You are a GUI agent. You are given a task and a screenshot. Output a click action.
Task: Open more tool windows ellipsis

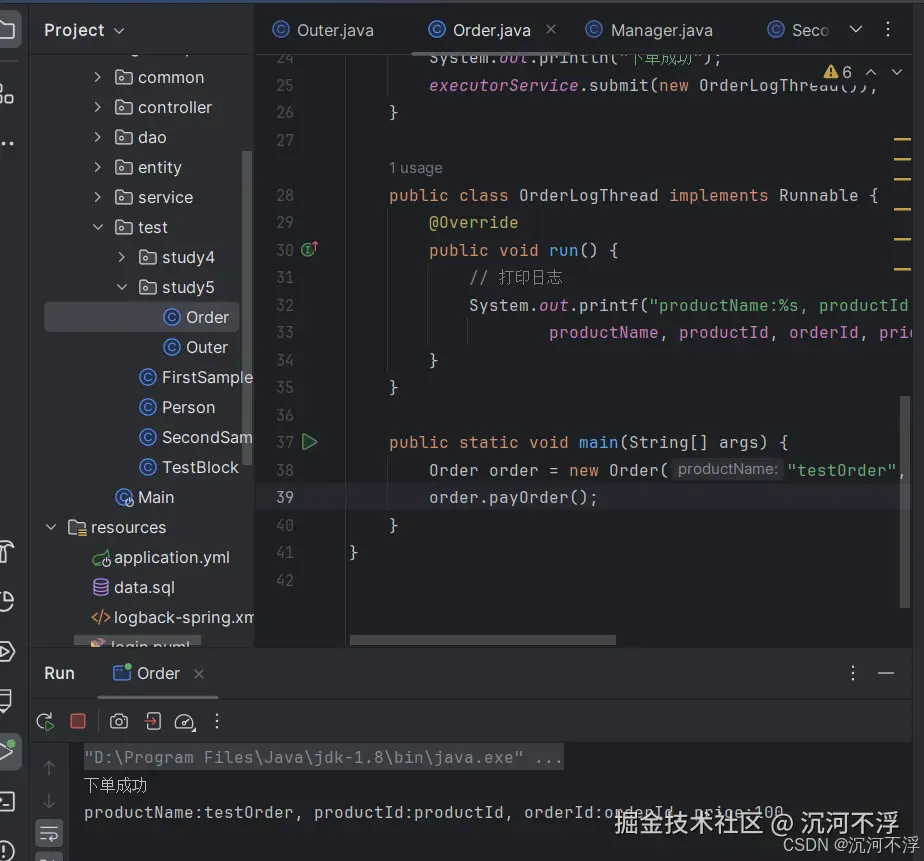point(7,143)
